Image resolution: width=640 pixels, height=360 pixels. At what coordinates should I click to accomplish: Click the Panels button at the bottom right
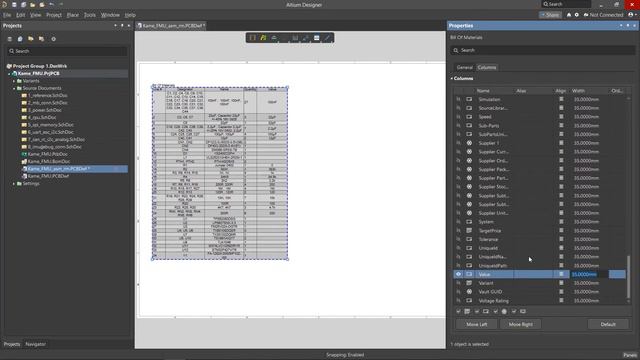pos(630,355)
